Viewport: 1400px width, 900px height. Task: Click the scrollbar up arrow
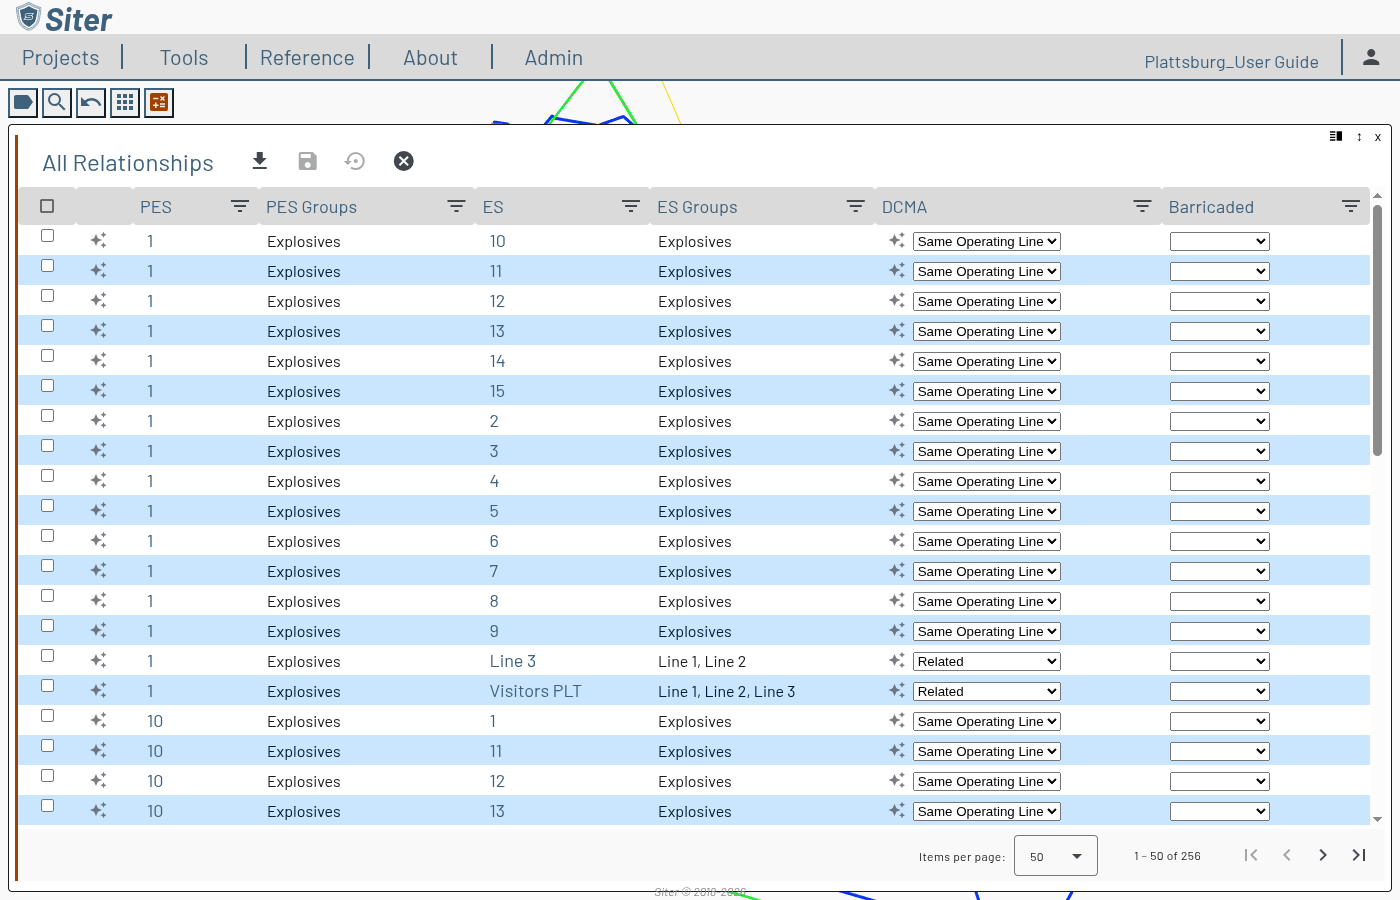[x=1377, y=195]
